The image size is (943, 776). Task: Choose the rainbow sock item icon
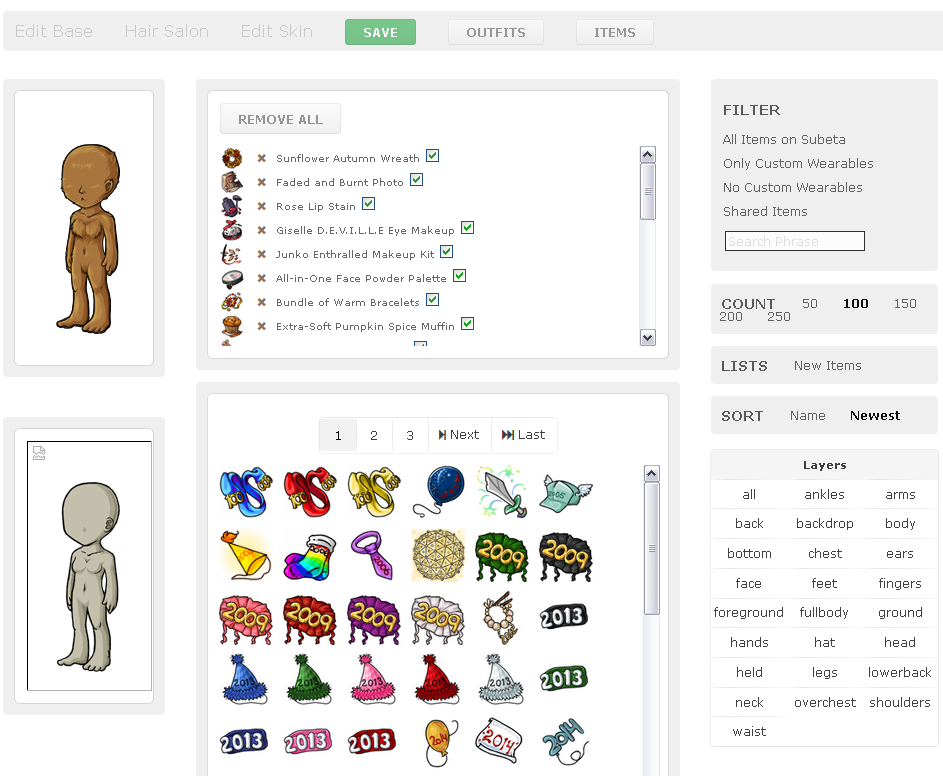pos(307,554)
